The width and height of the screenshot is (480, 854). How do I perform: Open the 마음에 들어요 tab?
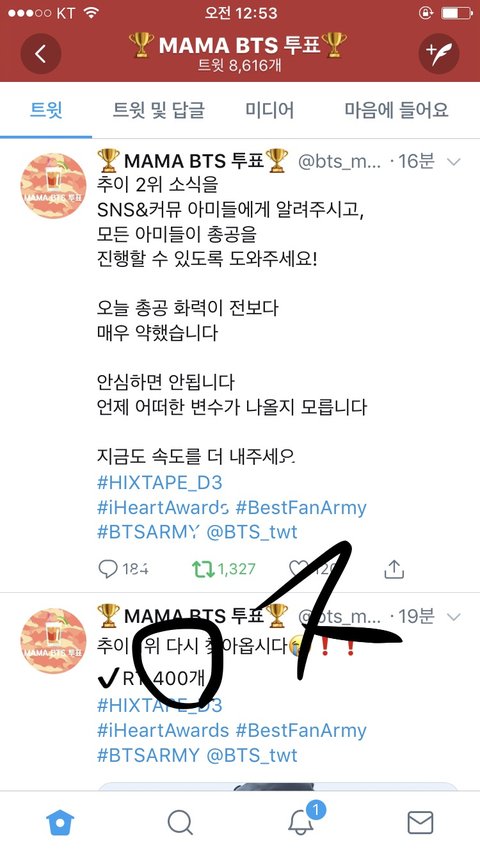tap(396, 111)
